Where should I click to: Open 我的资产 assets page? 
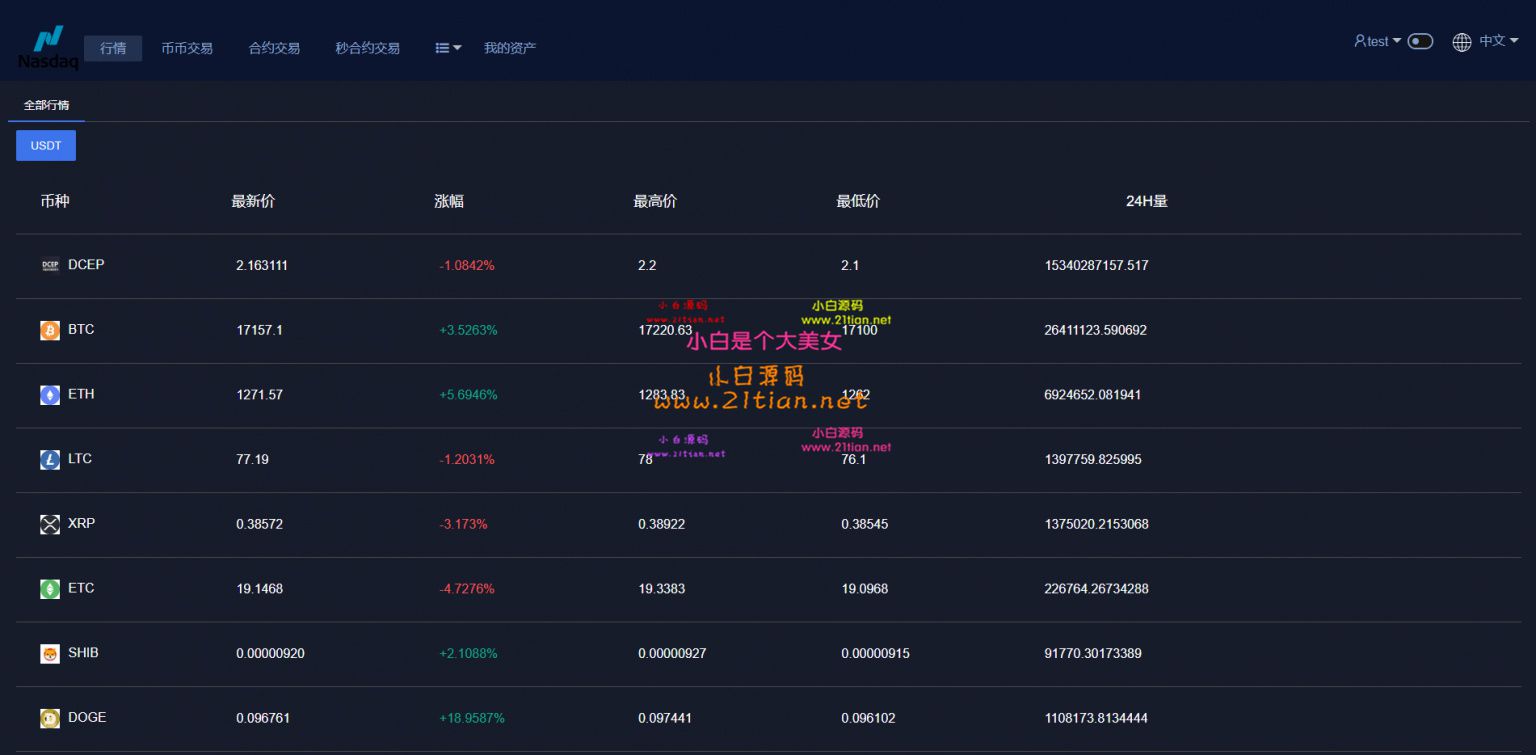point(510,48)
